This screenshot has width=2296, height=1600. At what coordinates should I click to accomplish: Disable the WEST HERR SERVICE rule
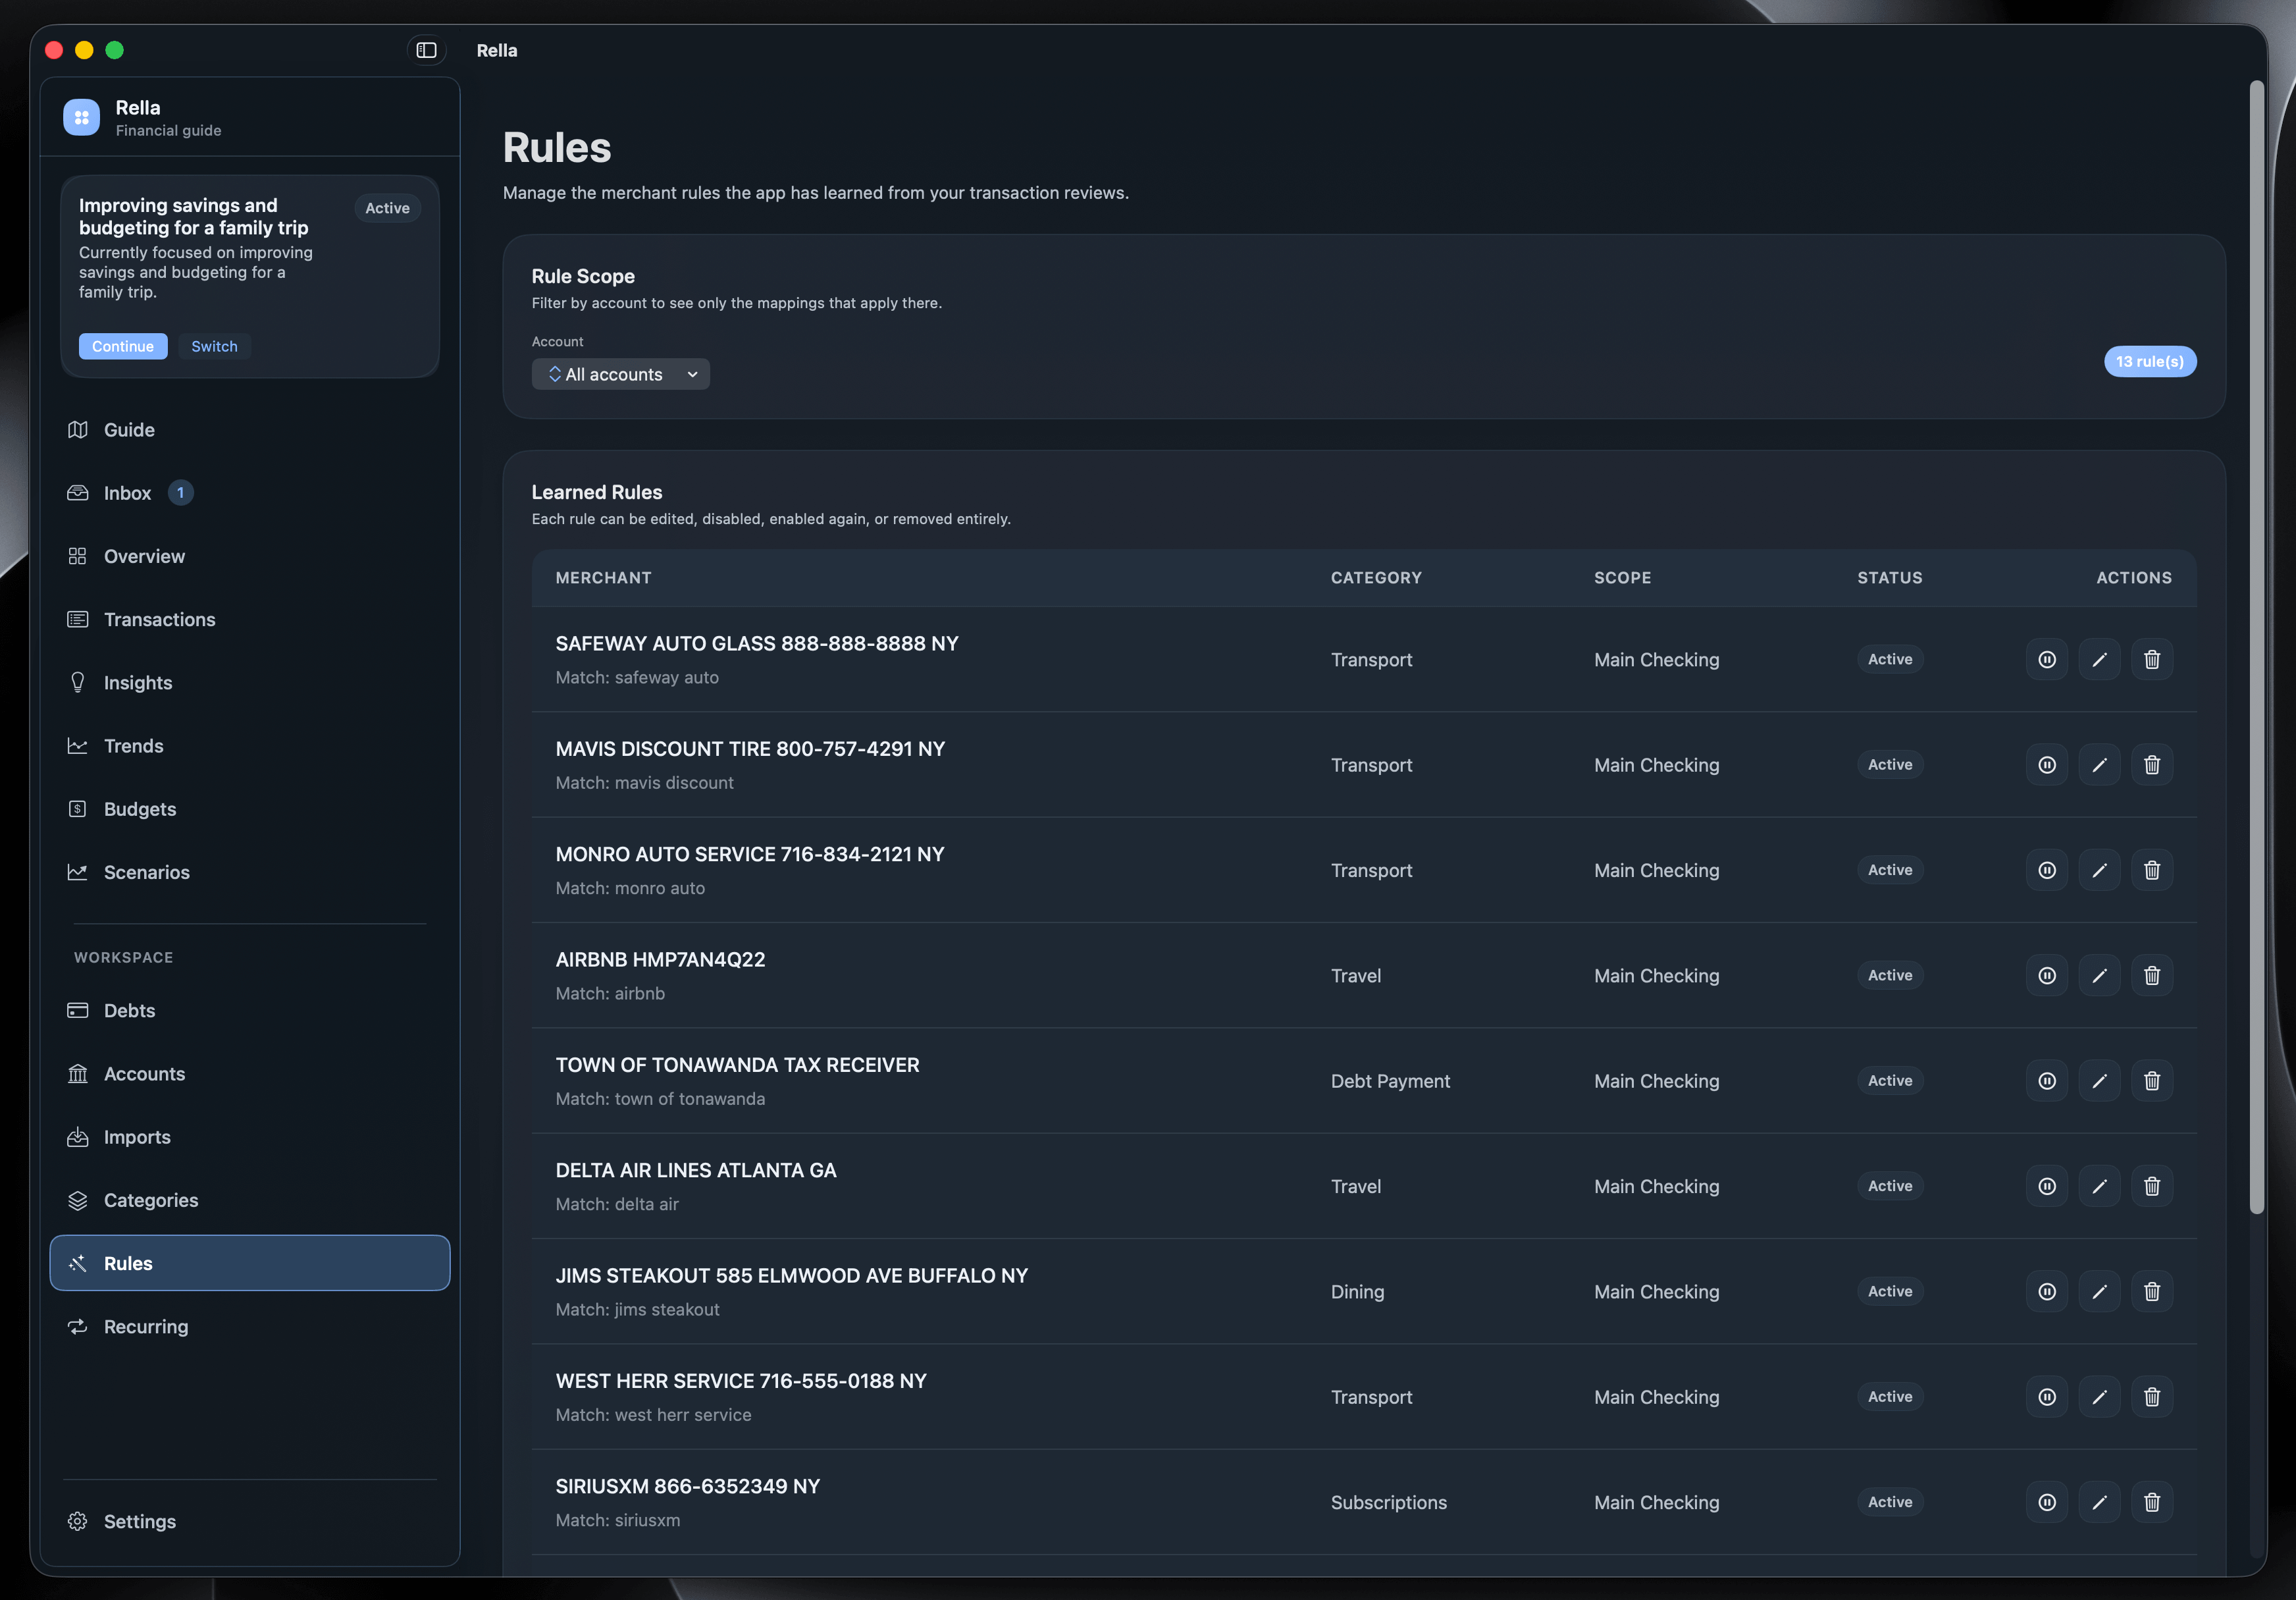(x=2046, y=1397)
